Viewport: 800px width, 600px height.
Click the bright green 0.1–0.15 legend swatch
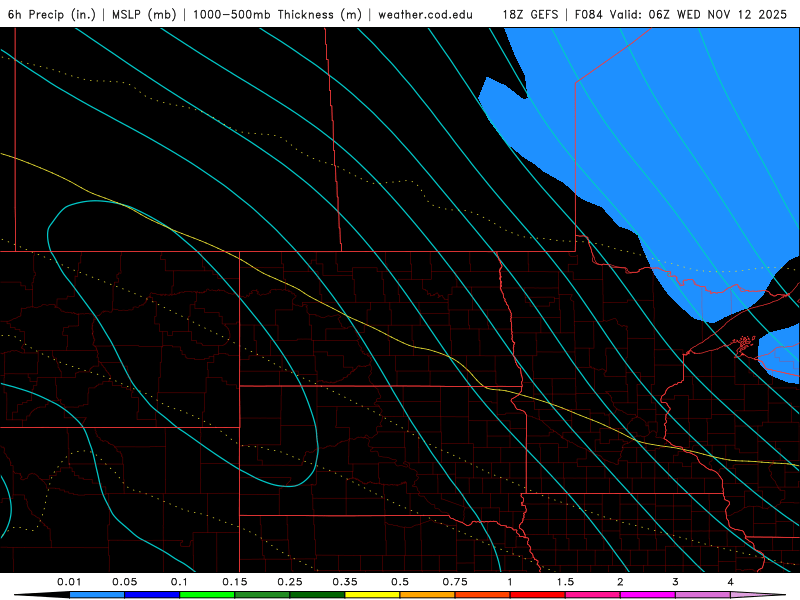click(207, 595)
